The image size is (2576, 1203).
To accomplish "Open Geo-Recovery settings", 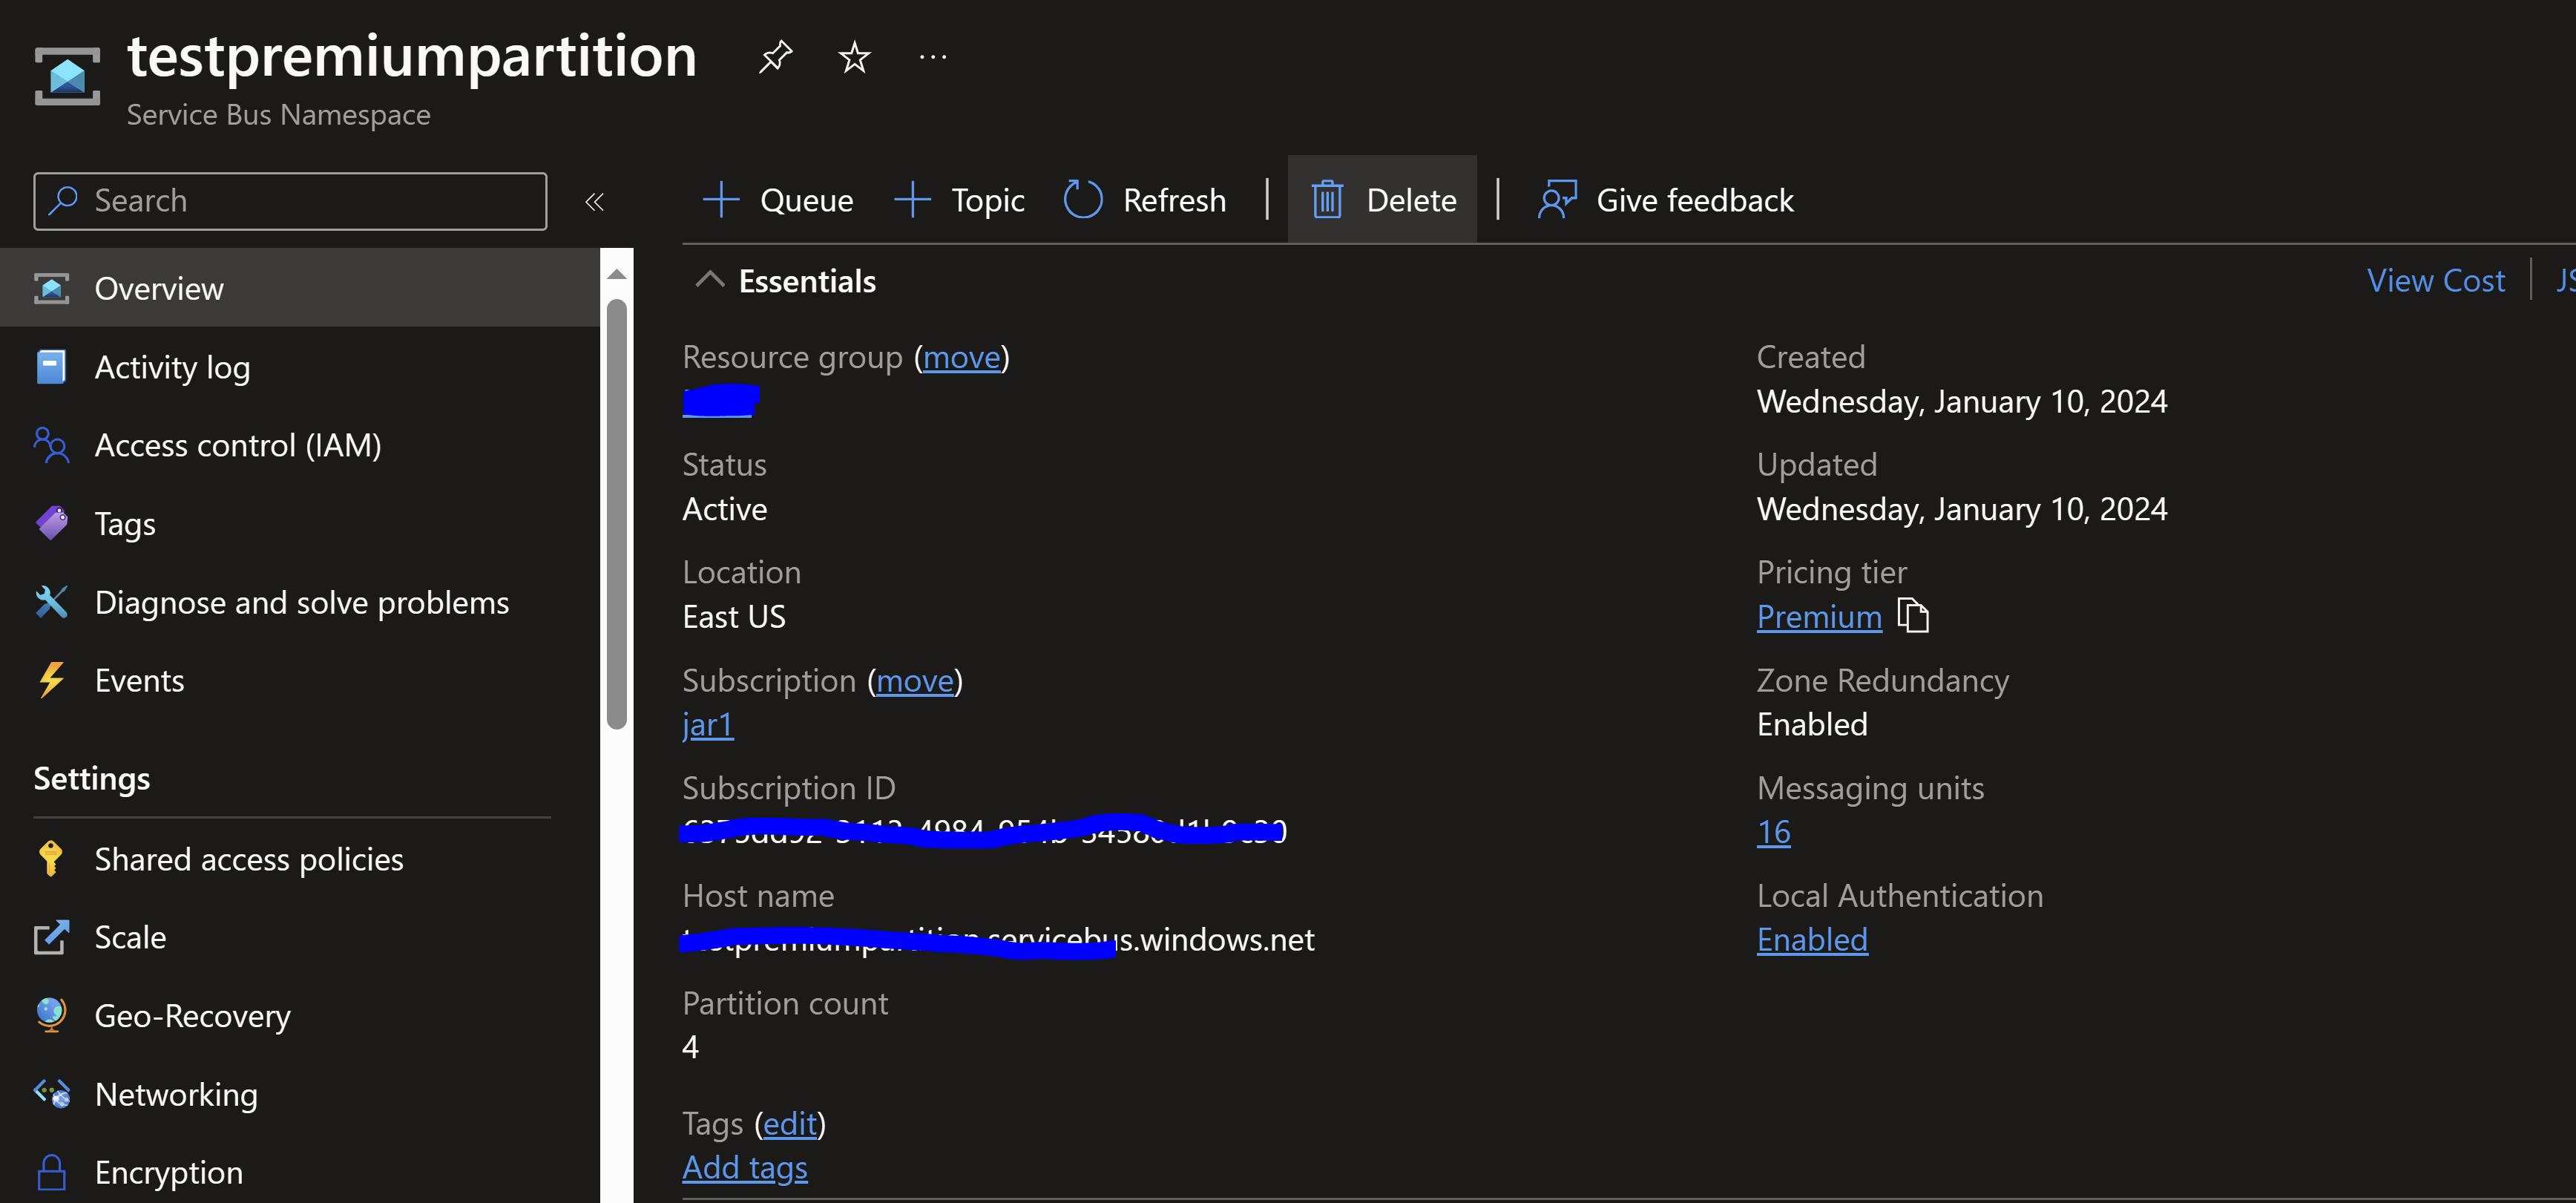I will tap(300, 1016).
